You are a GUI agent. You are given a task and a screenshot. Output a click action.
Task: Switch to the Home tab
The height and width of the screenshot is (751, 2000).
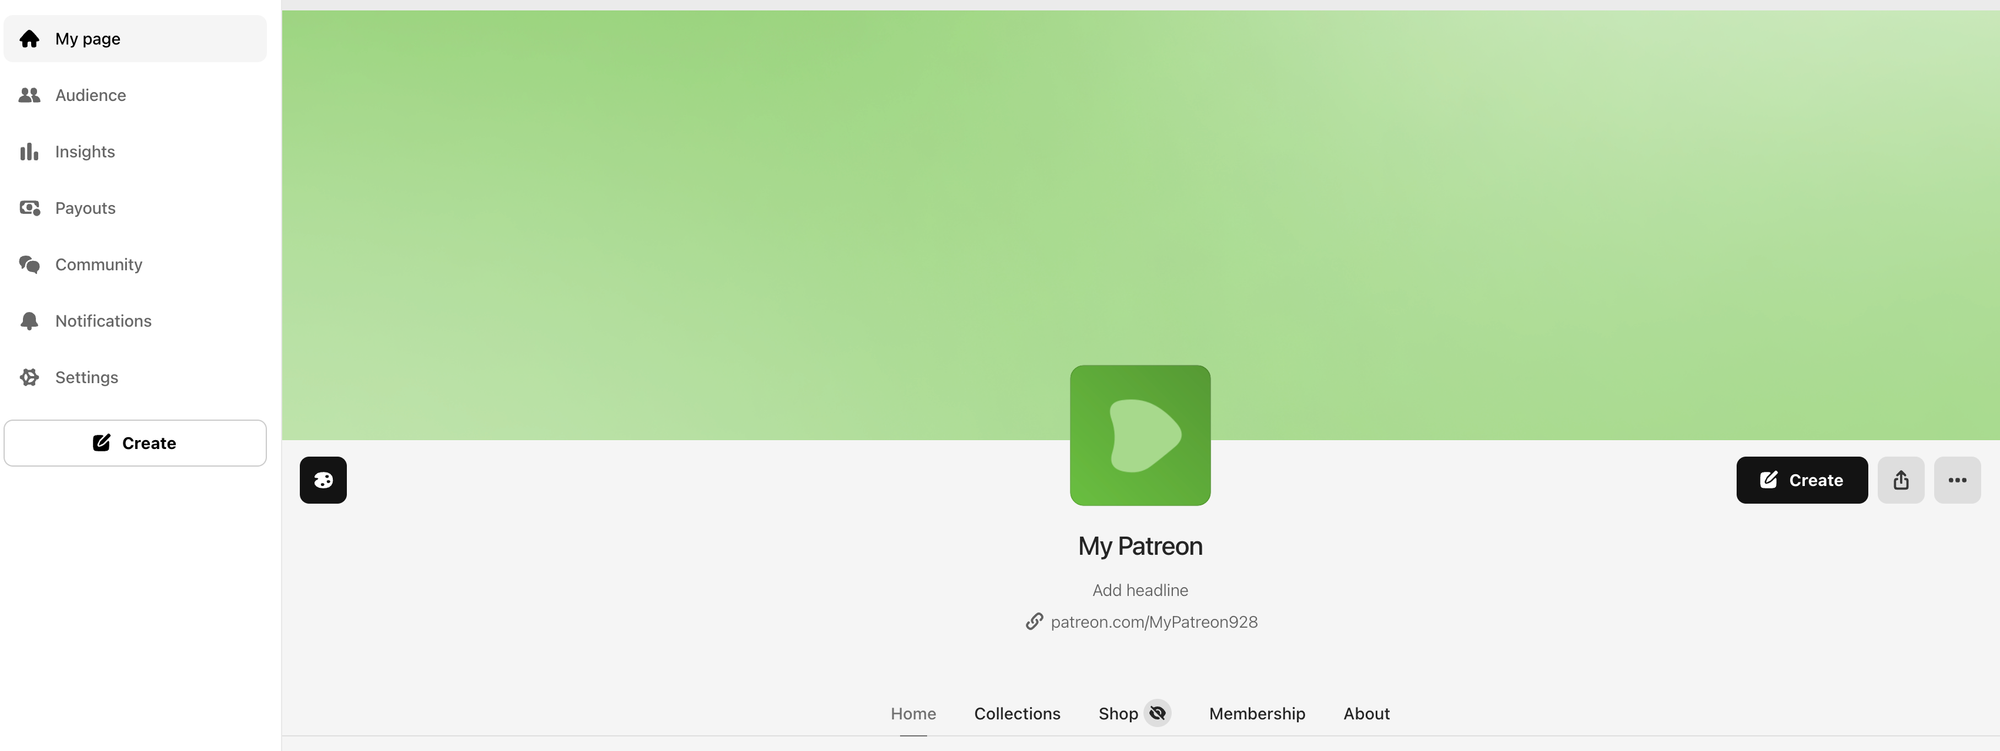point(913,714)
